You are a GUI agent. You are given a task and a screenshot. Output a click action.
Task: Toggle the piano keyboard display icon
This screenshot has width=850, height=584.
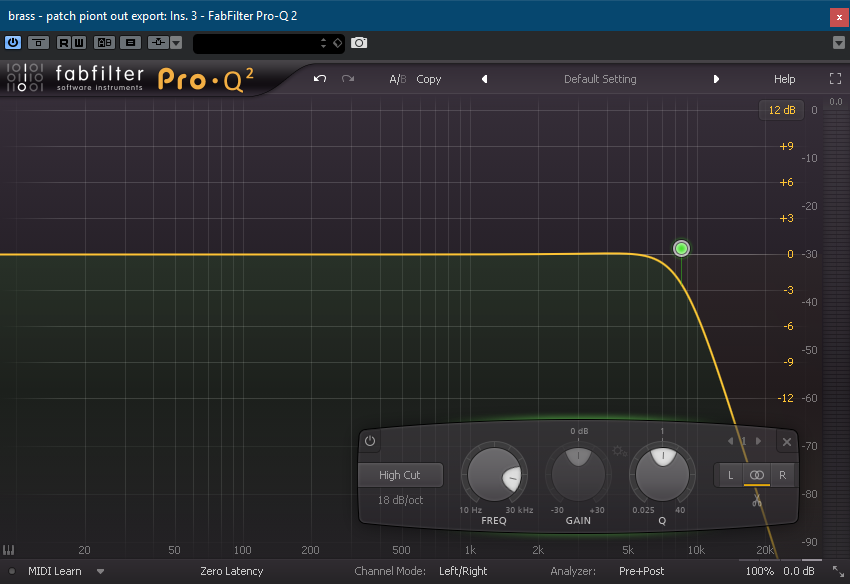pyautogui.click(x=8, y=550)
